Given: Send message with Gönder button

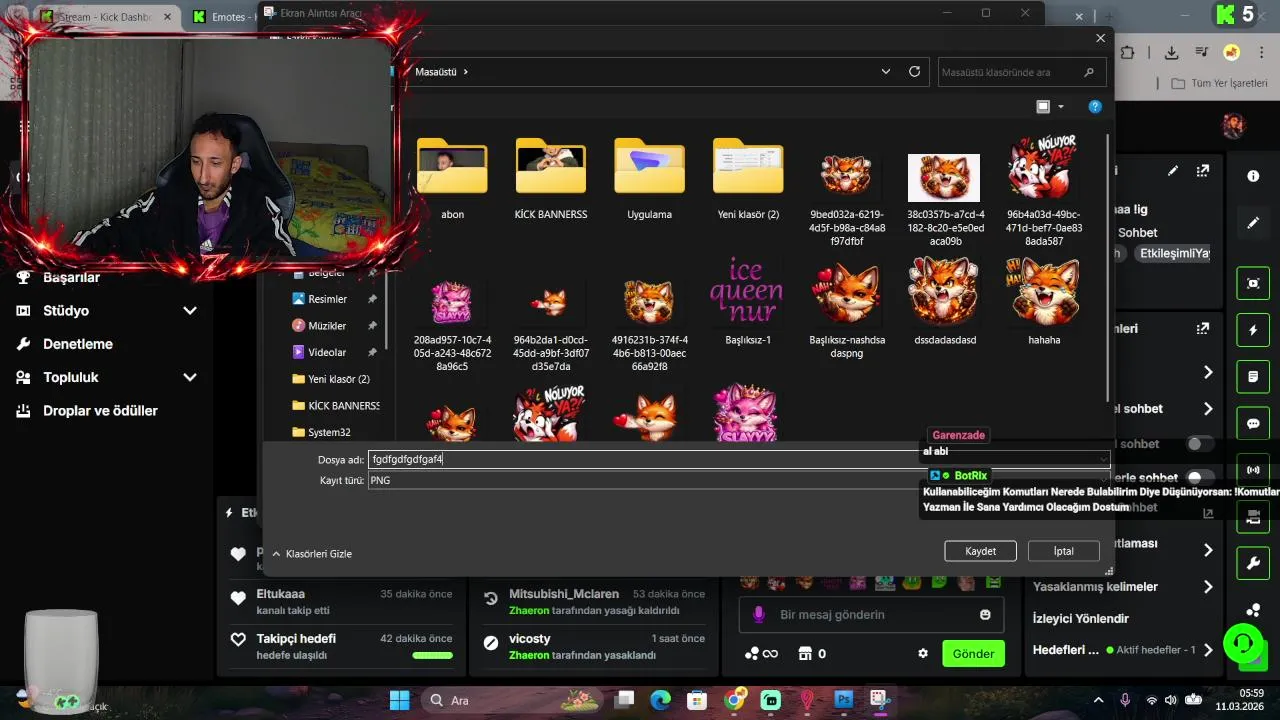Looking at the screenshot, I should [x=973, y=654].
